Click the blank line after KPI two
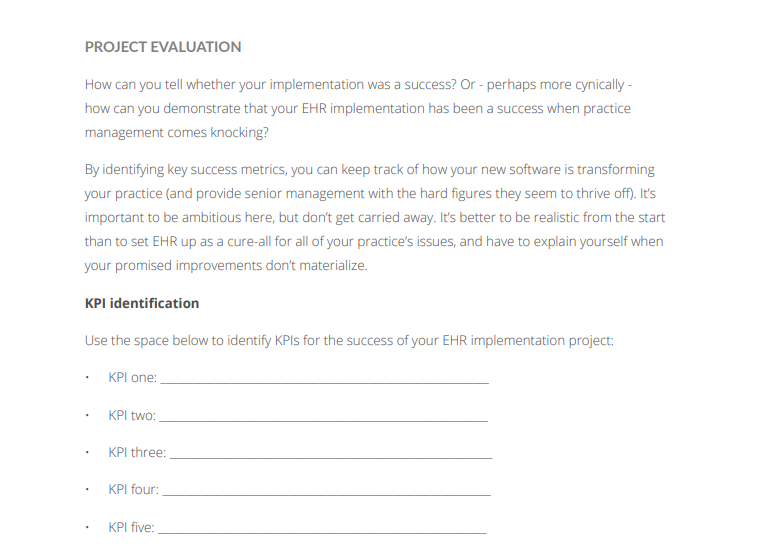The width and height of the screenshot is (758, 553). click(x=323, y=417)
